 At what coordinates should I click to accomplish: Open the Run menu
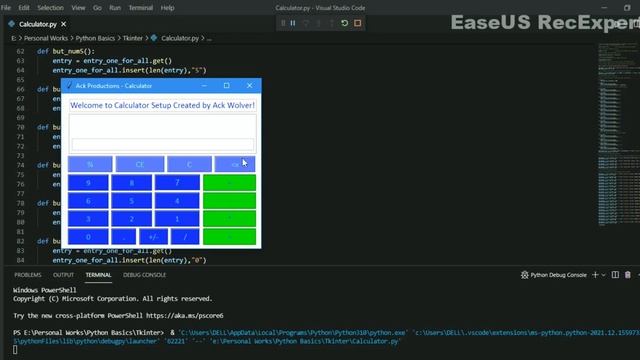115,8
